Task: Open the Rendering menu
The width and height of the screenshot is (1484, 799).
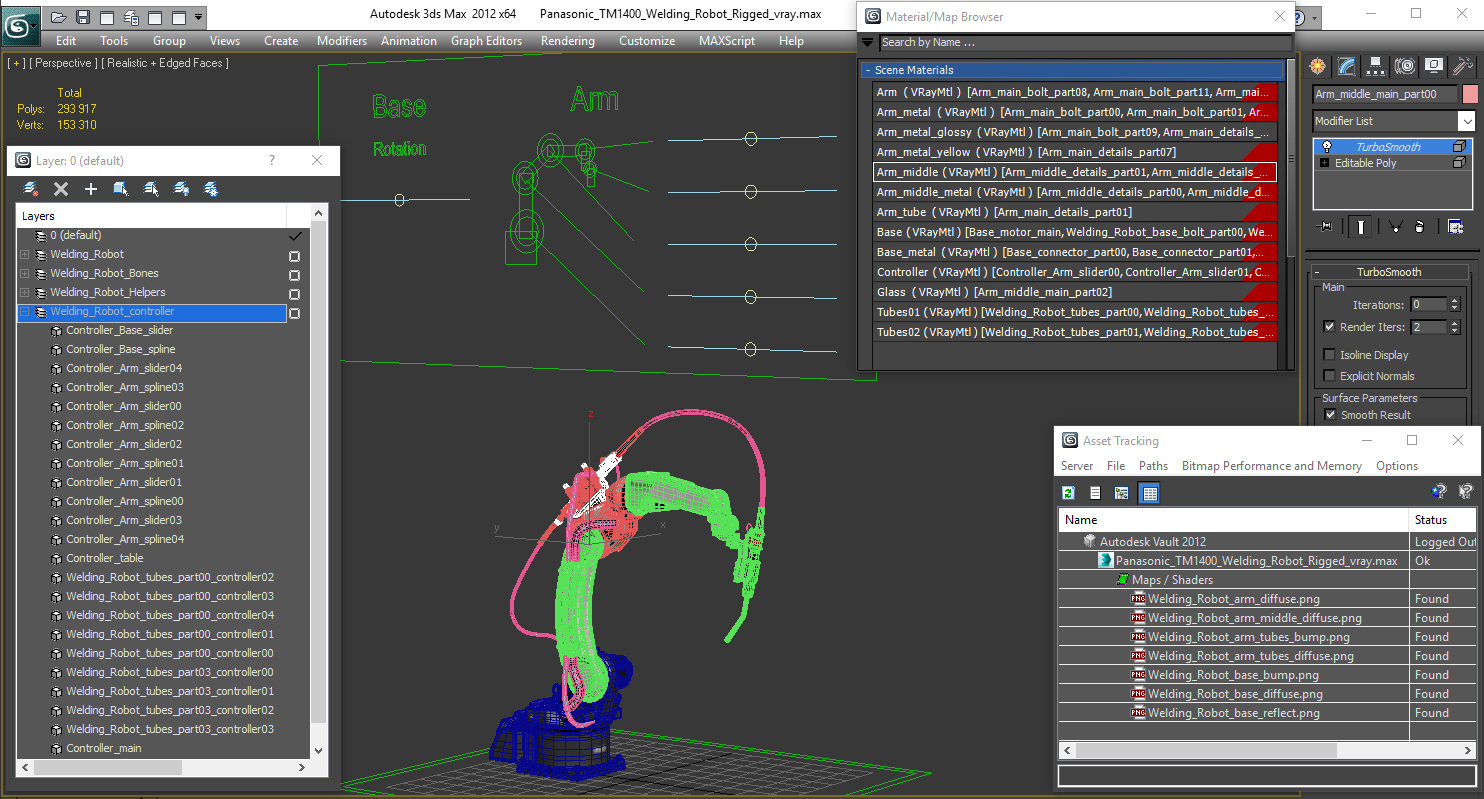Action: click(568, 41)
